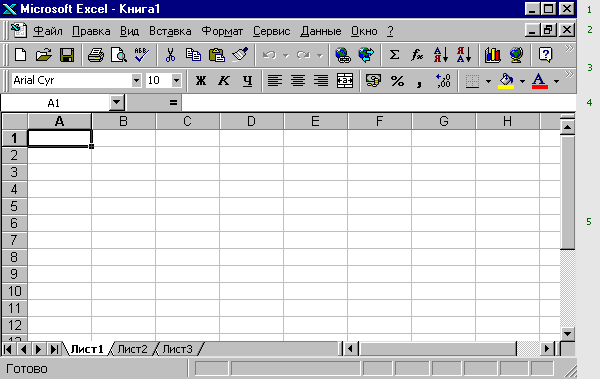Sort descending Я-А
Screen dimensions: 600x379
point(464,55)
